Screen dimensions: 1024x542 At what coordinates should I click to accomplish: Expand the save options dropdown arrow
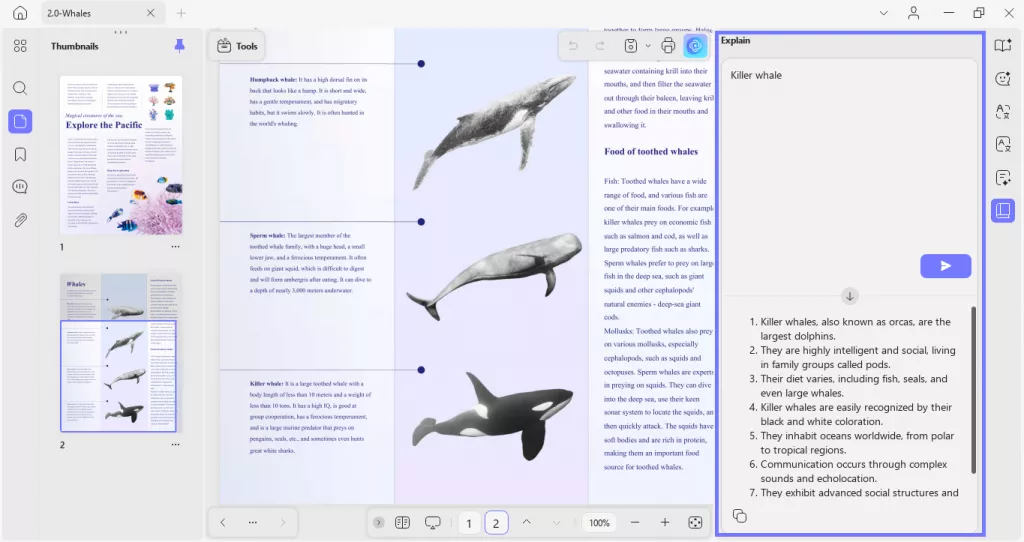[x=648, y=46]
